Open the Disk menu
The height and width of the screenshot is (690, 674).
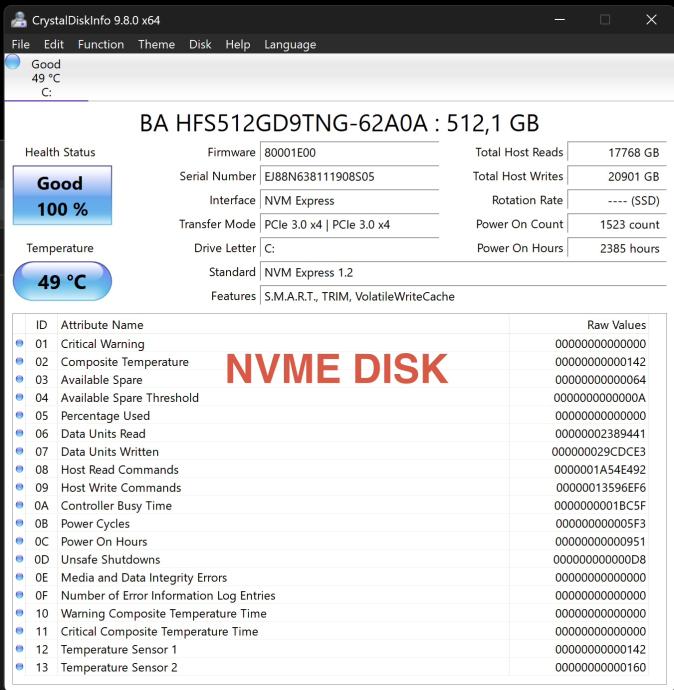pos(200,44)
